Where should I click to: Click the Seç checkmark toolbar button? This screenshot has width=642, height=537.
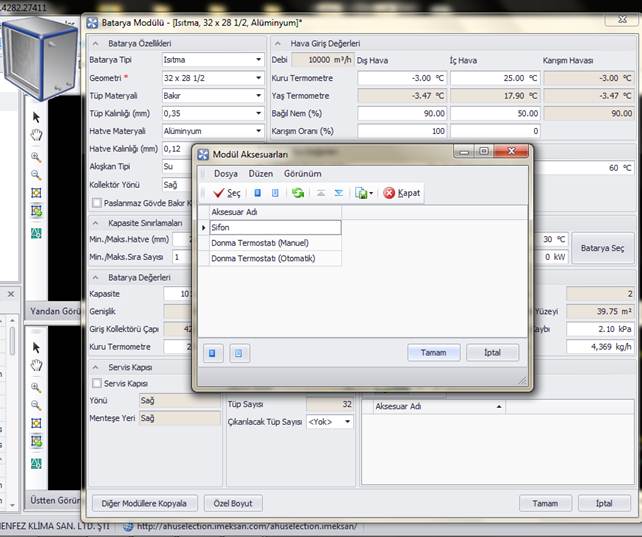(x=226, y=193)
